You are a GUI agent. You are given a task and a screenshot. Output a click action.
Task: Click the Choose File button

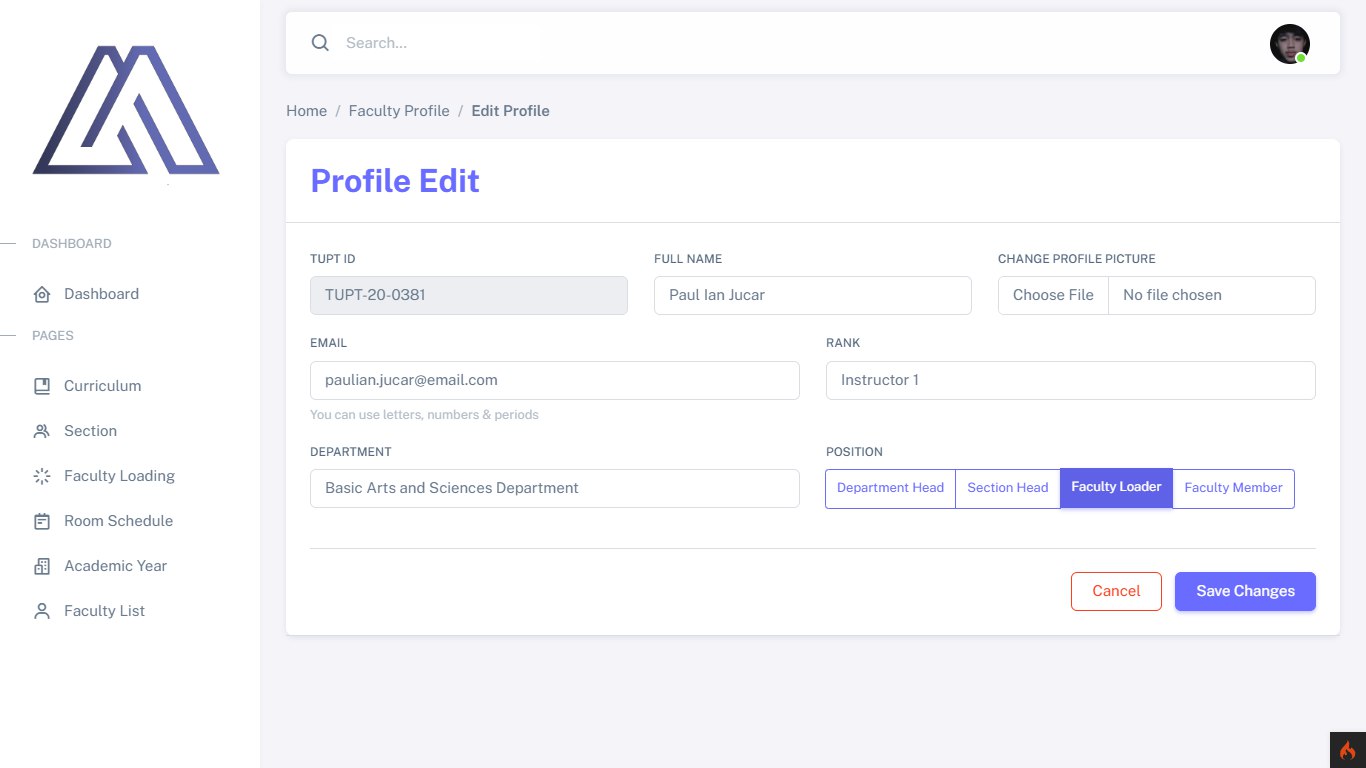1053,295
